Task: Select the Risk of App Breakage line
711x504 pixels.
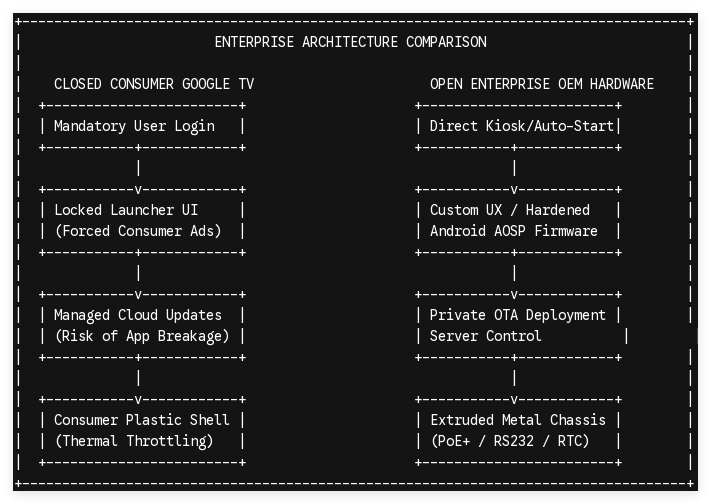Action: click(142, 336)
